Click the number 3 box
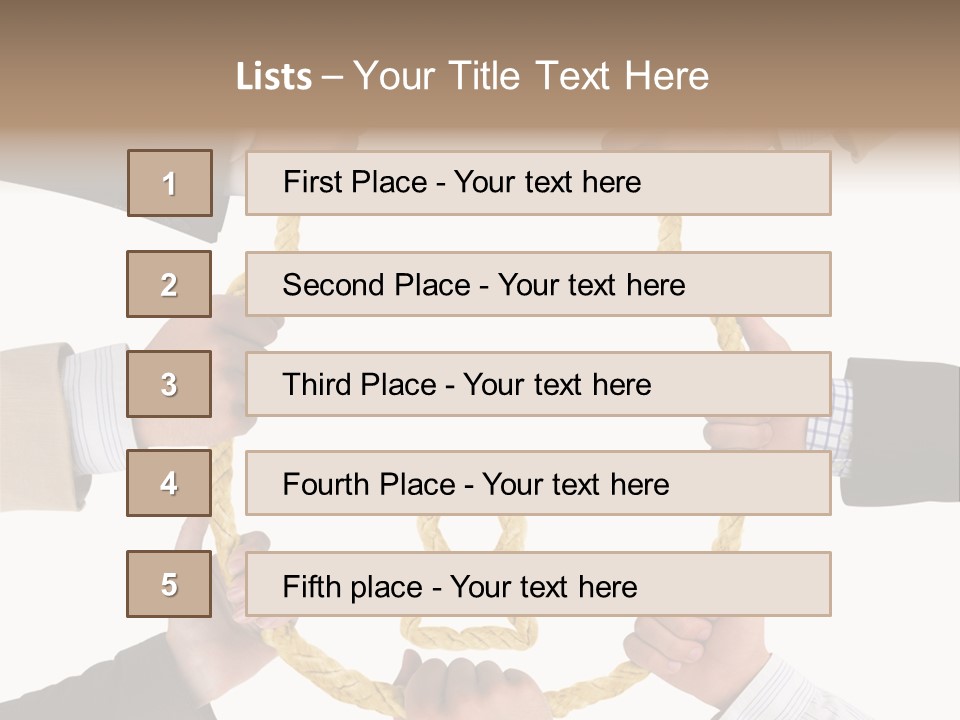 (169, 384)
